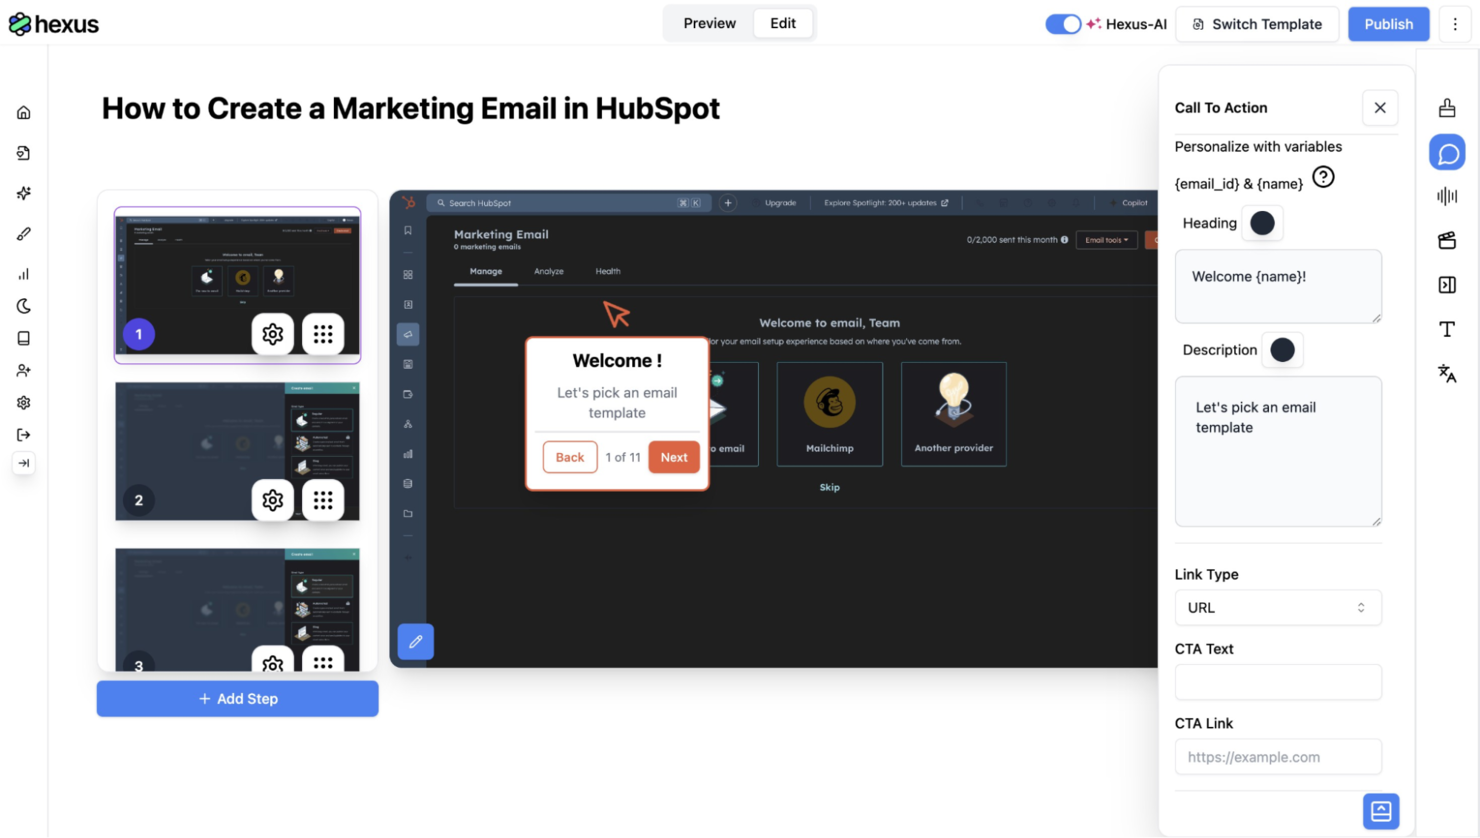This screenshot has height=838, width=1480.
Task: Click the sparkle AI icon in left sidebar
Action: (x=24, y=193)
